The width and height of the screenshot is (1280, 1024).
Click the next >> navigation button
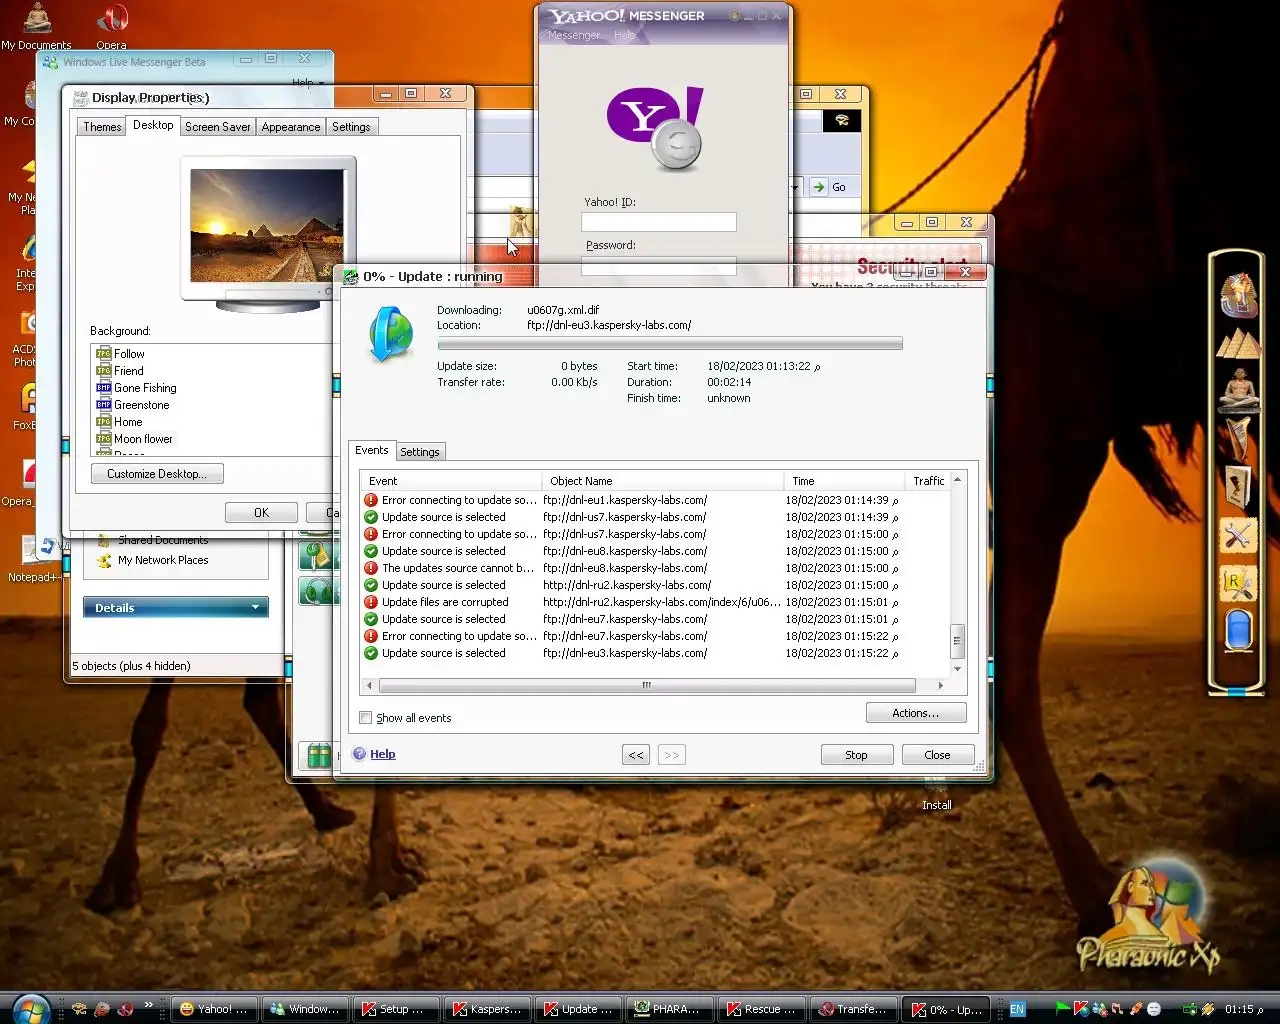pos(672,755)
